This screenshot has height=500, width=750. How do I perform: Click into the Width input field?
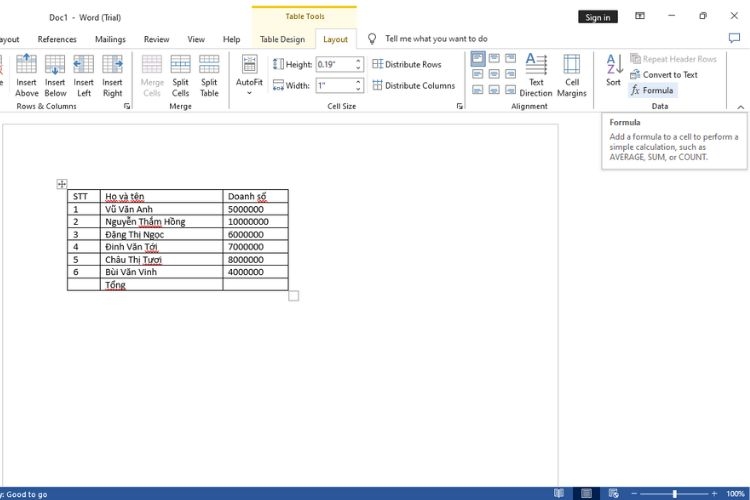[335, 86]
